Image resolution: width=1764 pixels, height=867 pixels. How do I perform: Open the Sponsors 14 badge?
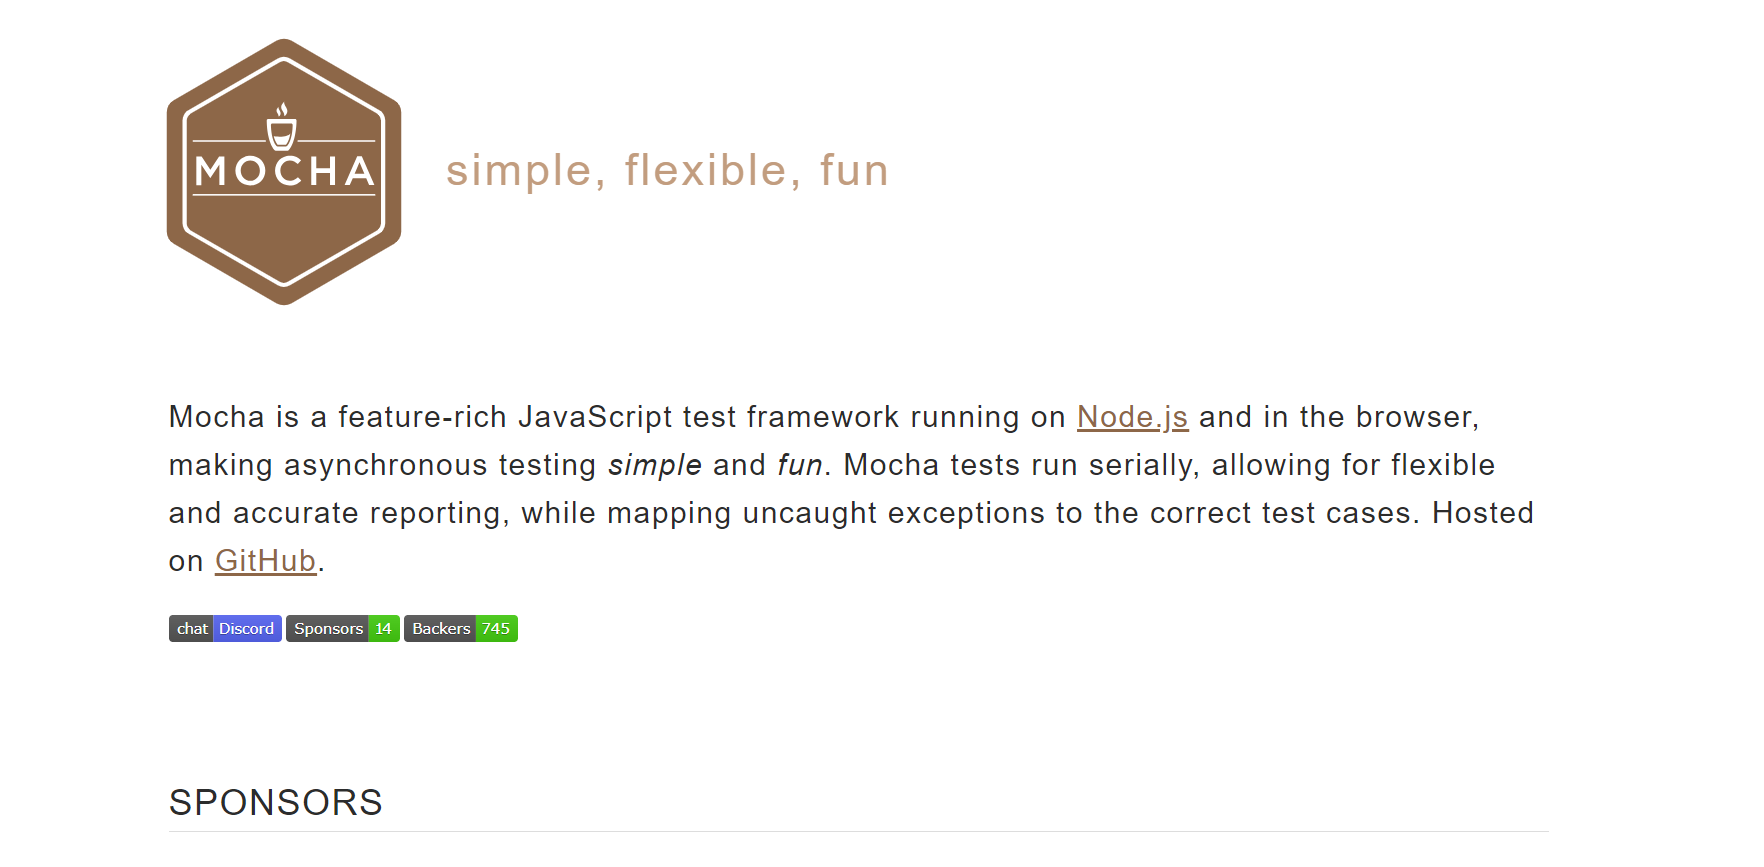pos(342,629)
